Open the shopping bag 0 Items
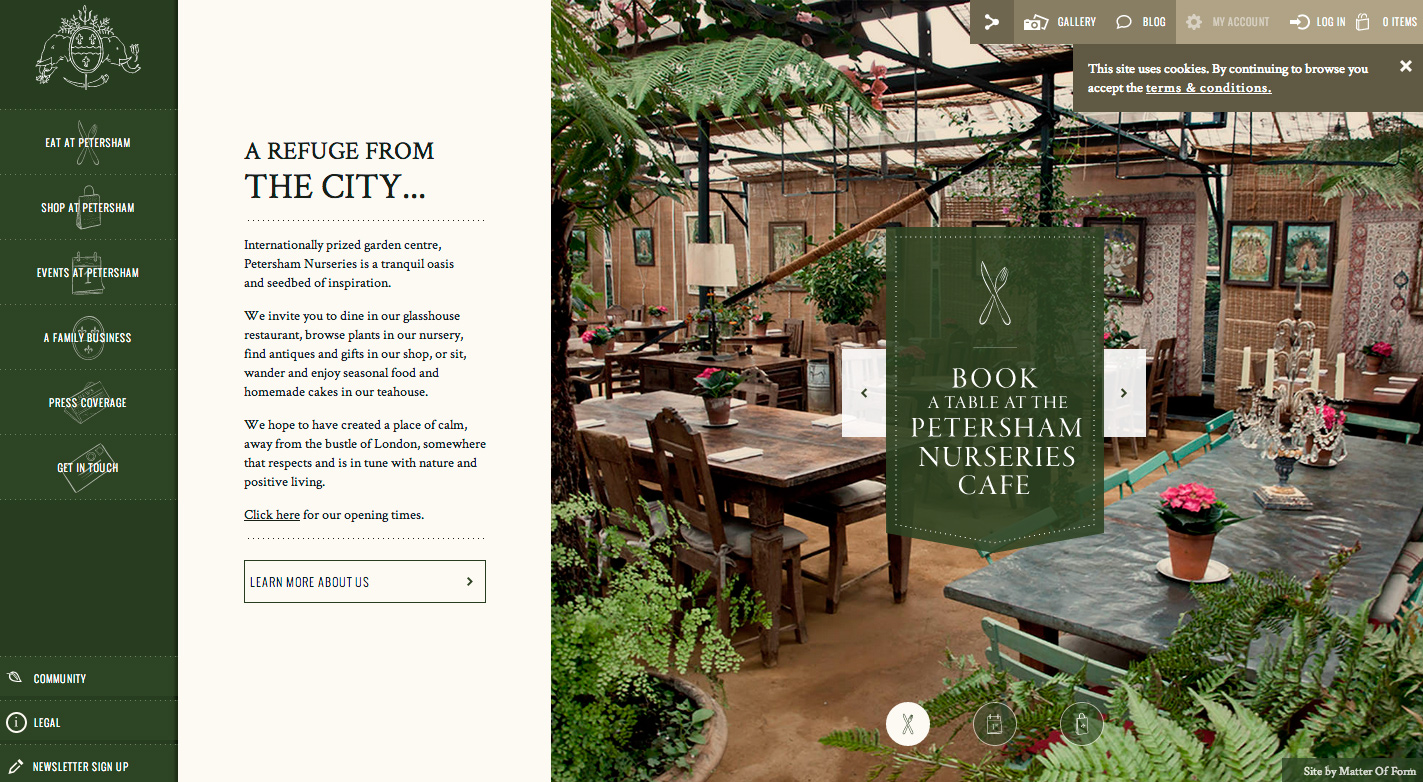Screen dimensions: 1423x782 pyautogui.click(x=1387, y=22)
